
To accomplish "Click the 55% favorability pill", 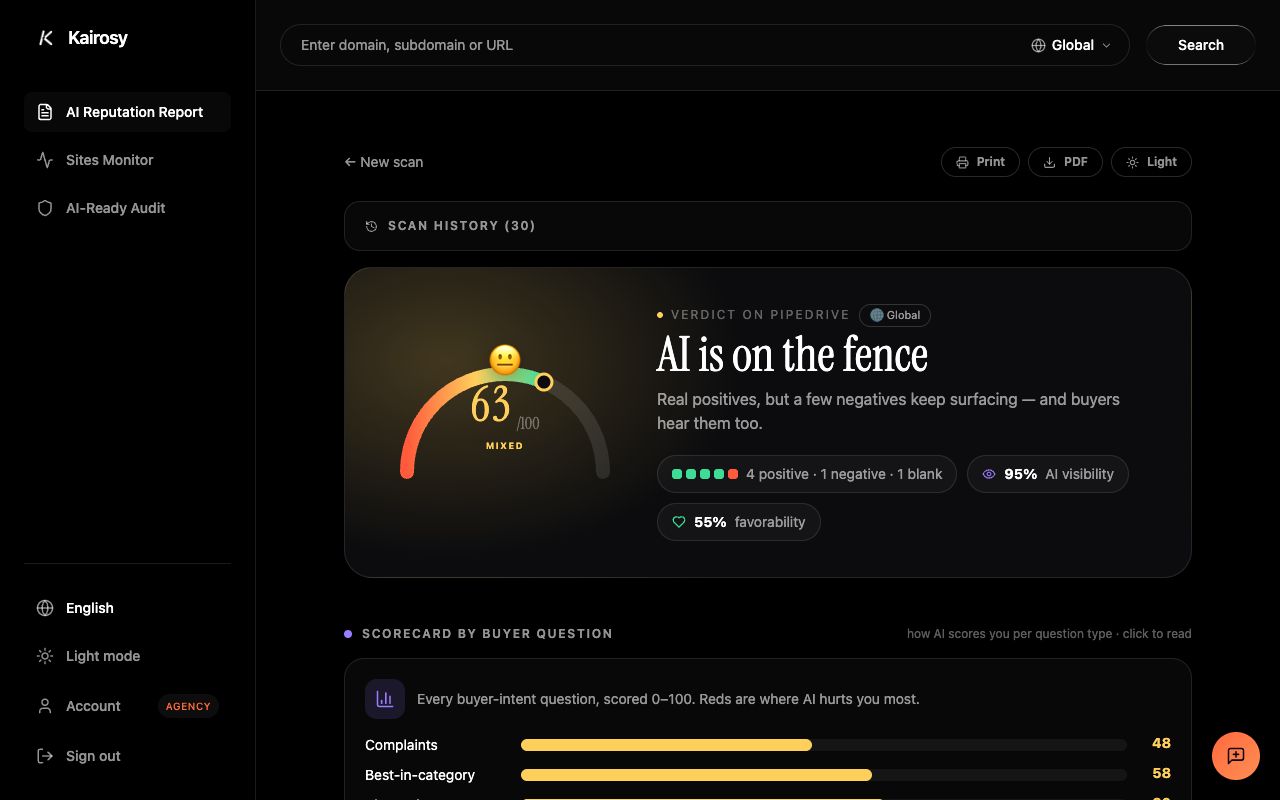I will 738,522.
